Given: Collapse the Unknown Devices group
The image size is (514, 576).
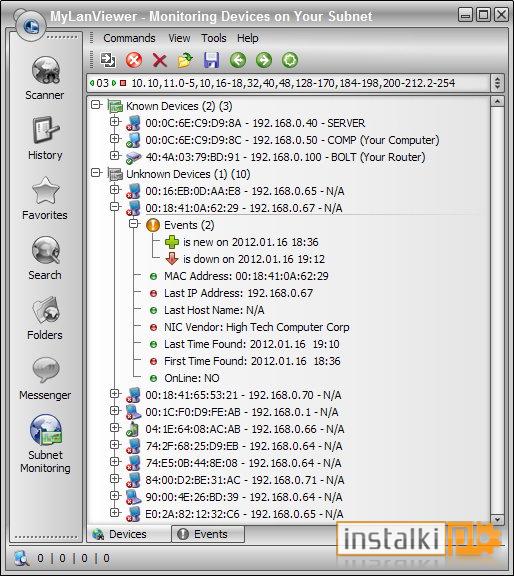Looking at the screenshot, I should click(x=96, y=173).
